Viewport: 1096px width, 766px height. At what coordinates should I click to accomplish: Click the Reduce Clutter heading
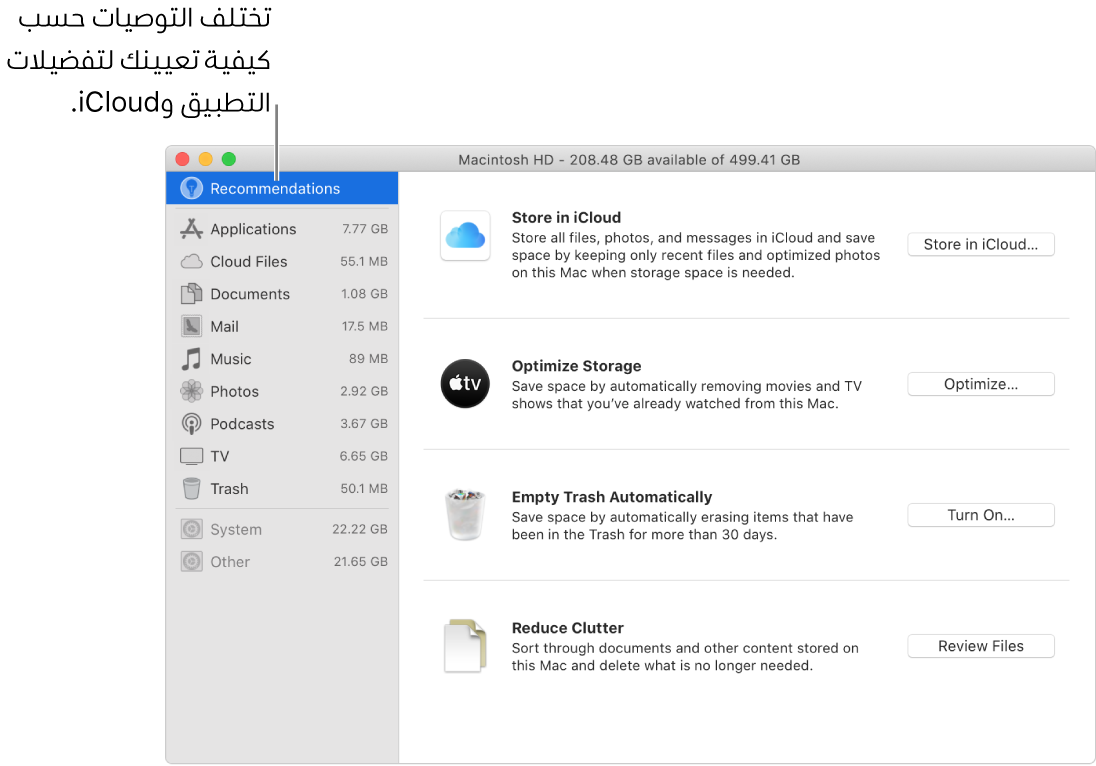click(568, 628)
